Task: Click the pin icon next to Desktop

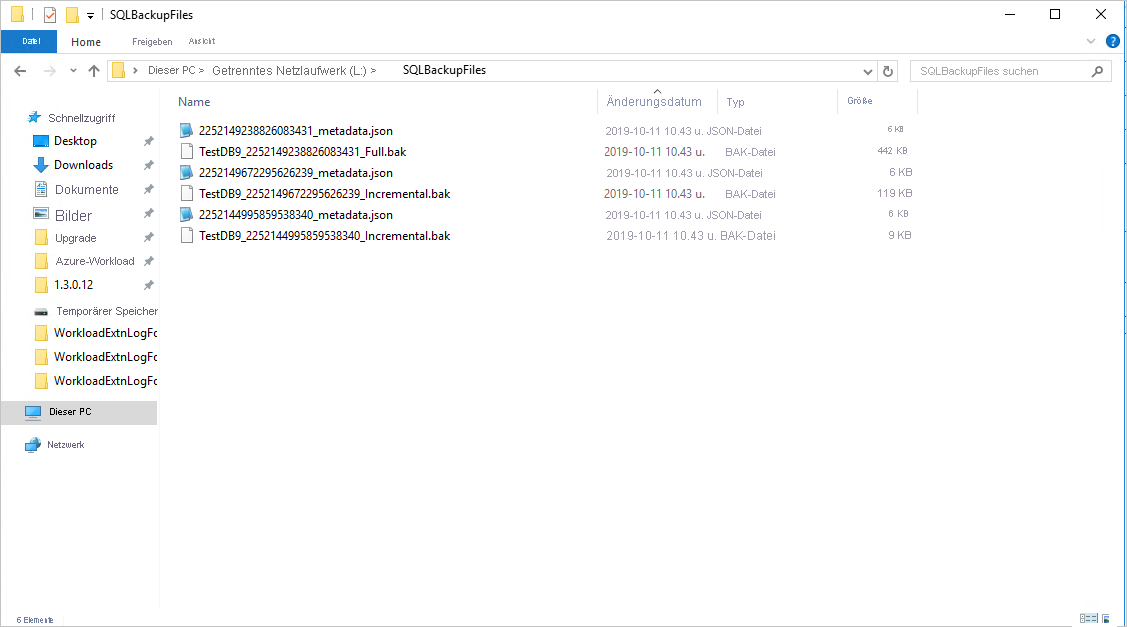Action: click(148, 141)
